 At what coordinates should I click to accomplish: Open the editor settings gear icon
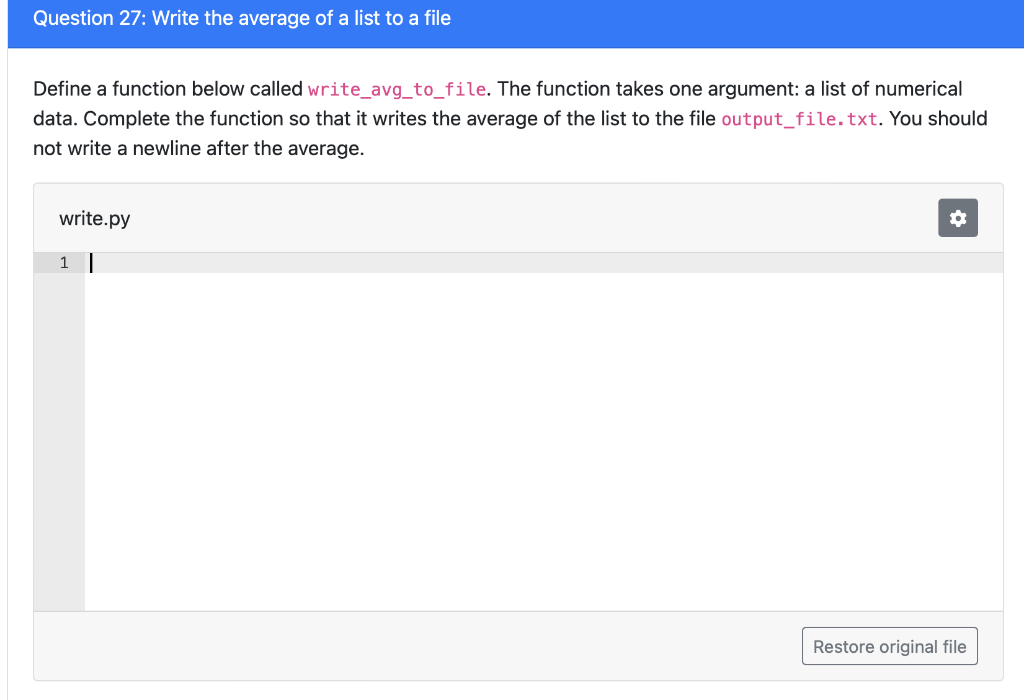coord(957,217)
